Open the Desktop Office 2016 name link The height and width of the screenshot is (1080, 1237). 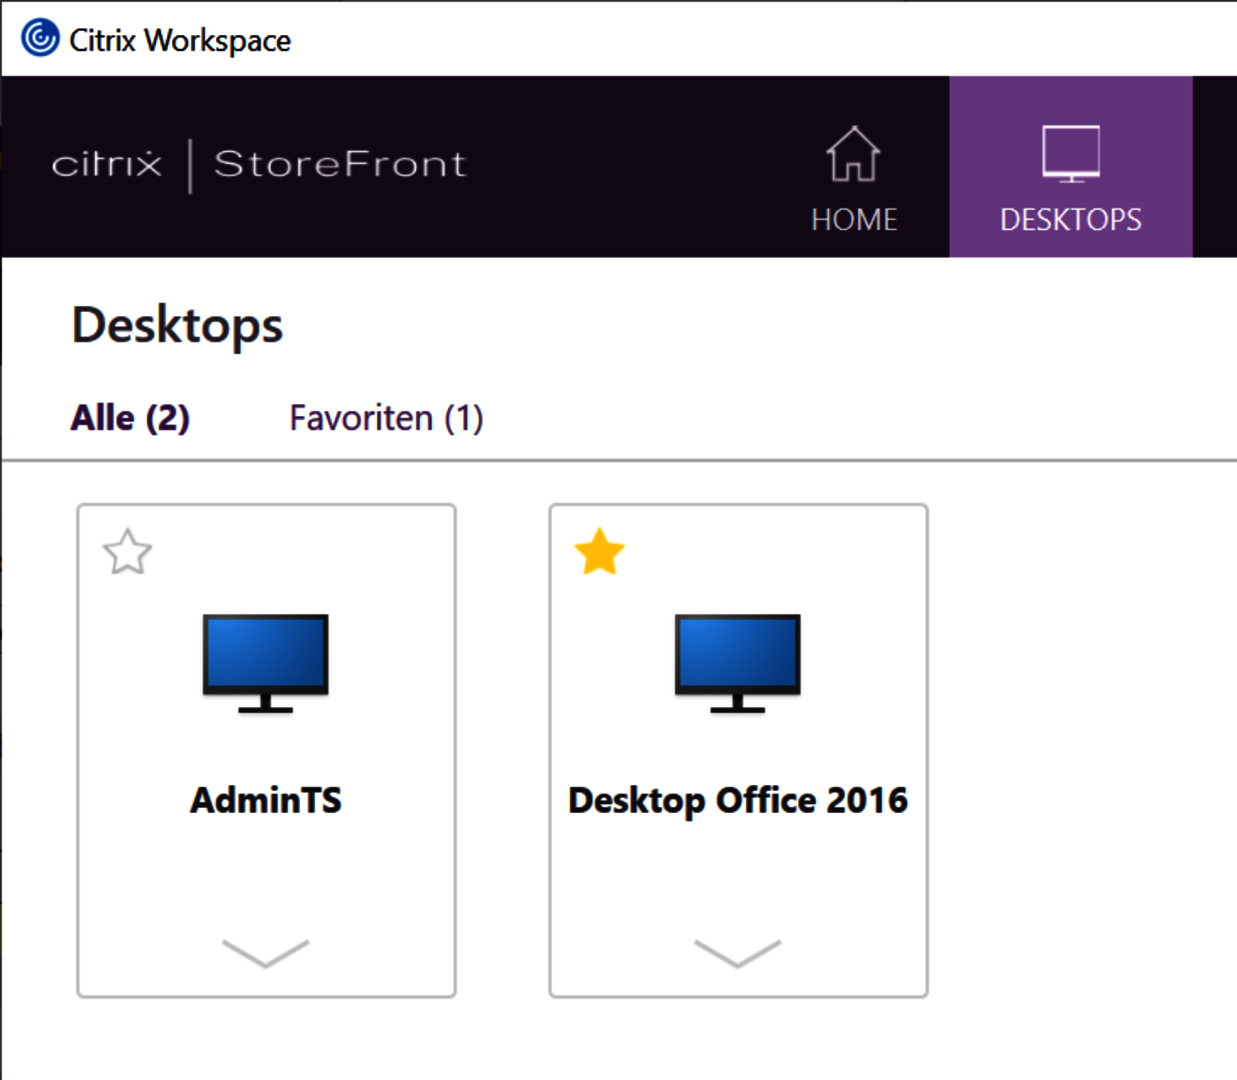pyautogui.click(x=737, y=800)
